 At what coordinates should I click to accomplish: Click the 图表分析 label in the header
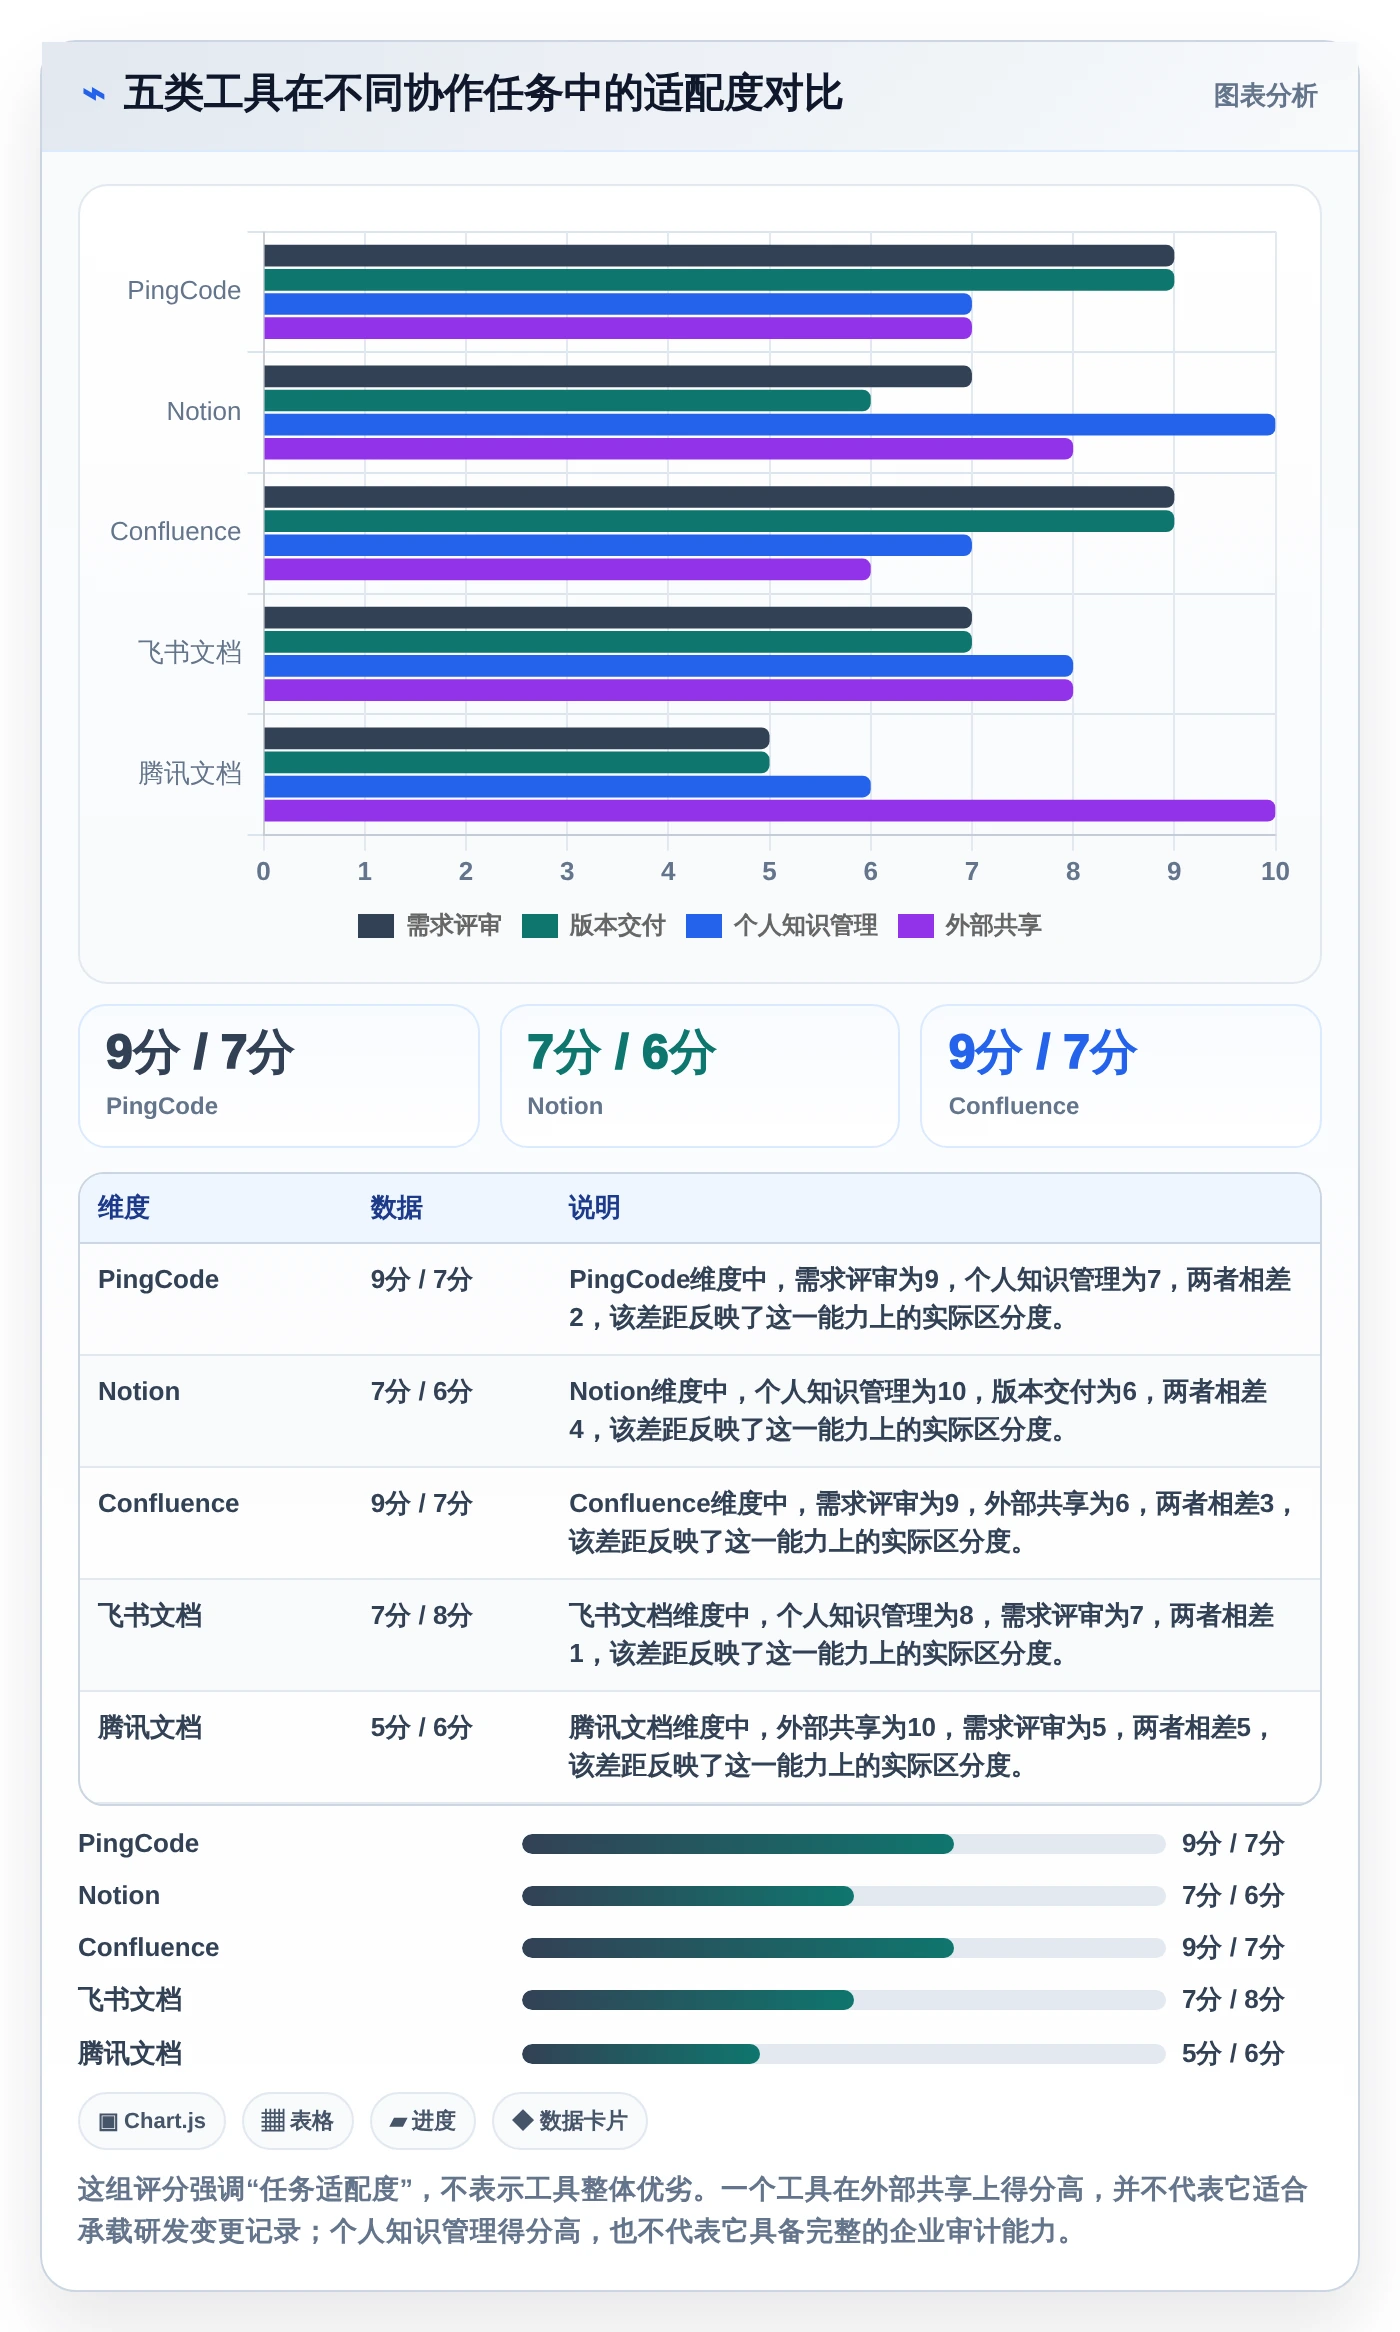(1265, 96)
